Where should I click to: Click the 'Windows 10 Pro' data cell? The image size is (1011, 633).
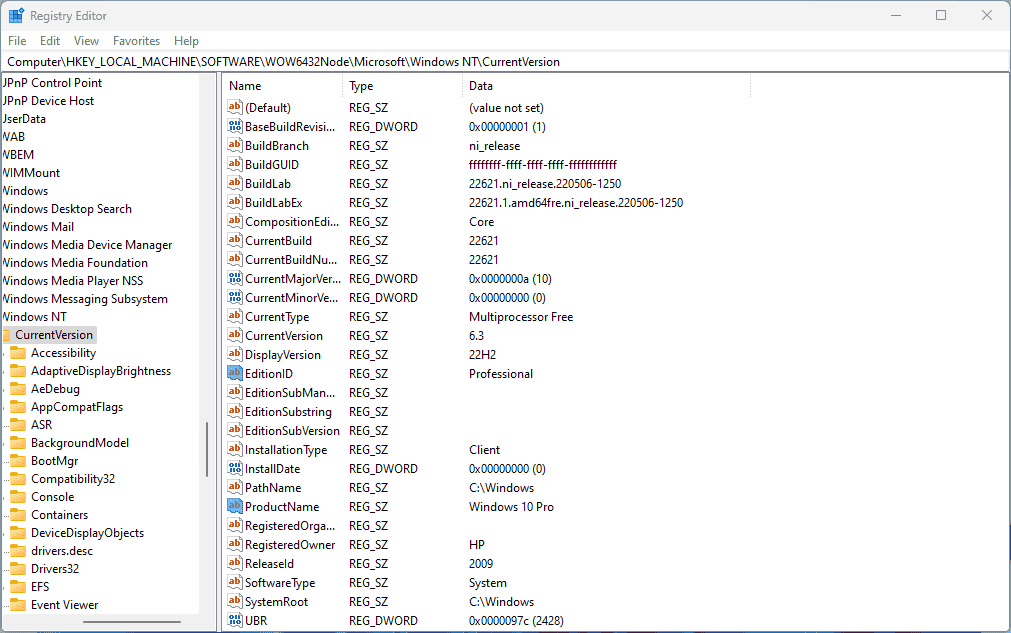point(511,507)
